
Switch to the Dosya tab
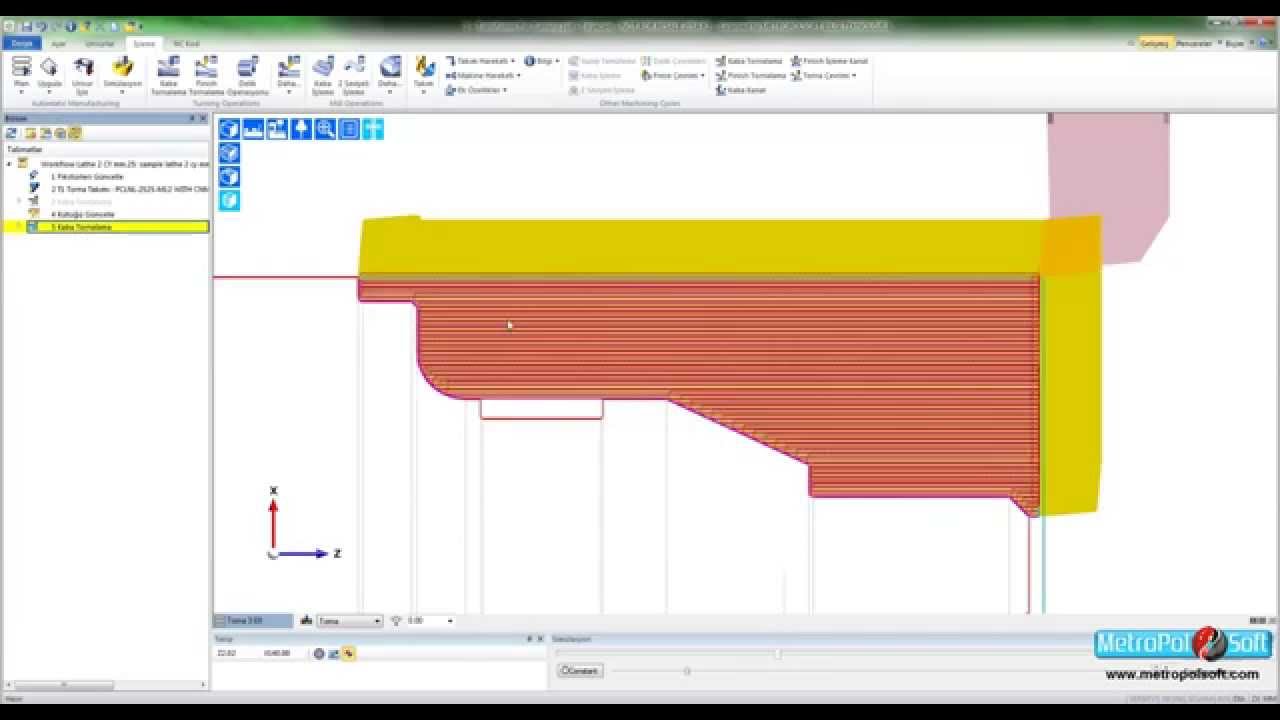pyautogui.click(x=22, y=44)
